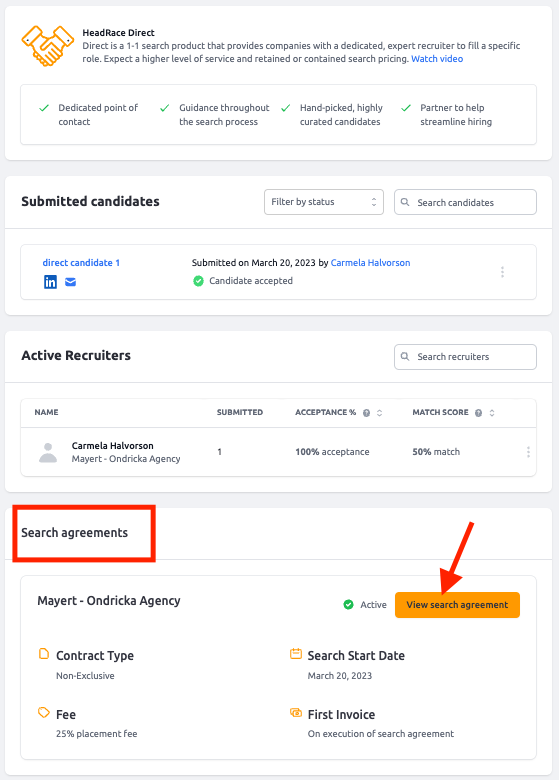559x780 pixels.
Task: Click the Match Score help tooltip icon
Action: point(478,413)
